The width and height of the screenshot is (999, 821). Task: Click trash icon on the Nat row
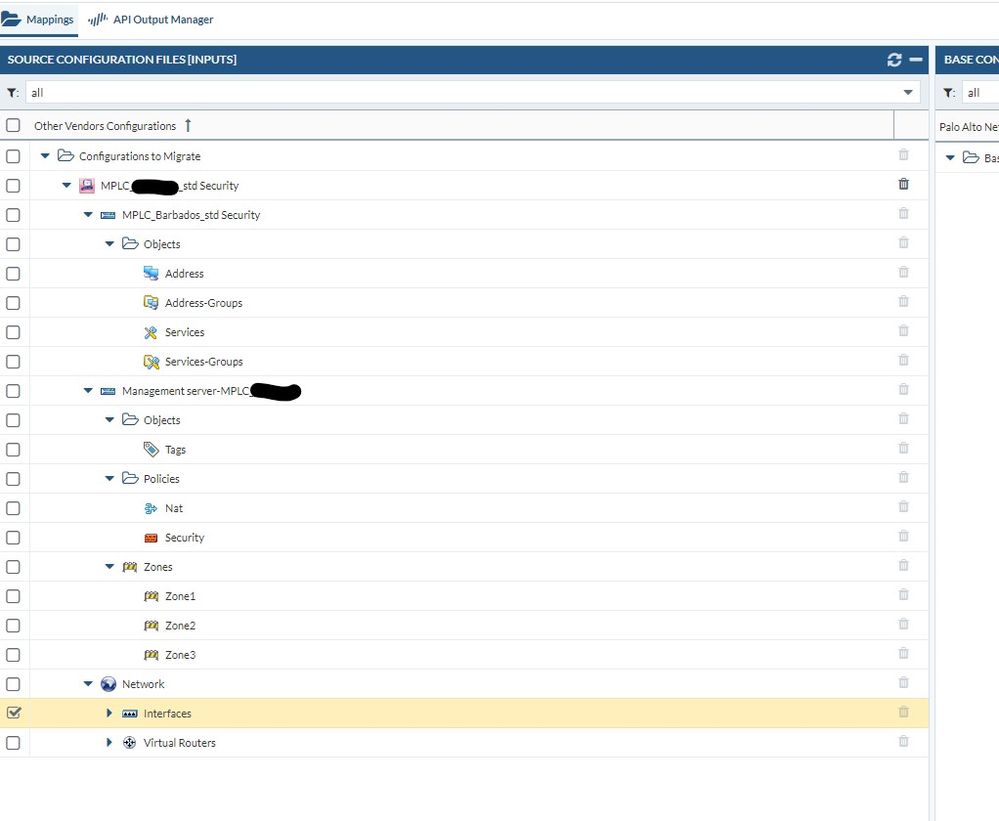coord(903,506)
